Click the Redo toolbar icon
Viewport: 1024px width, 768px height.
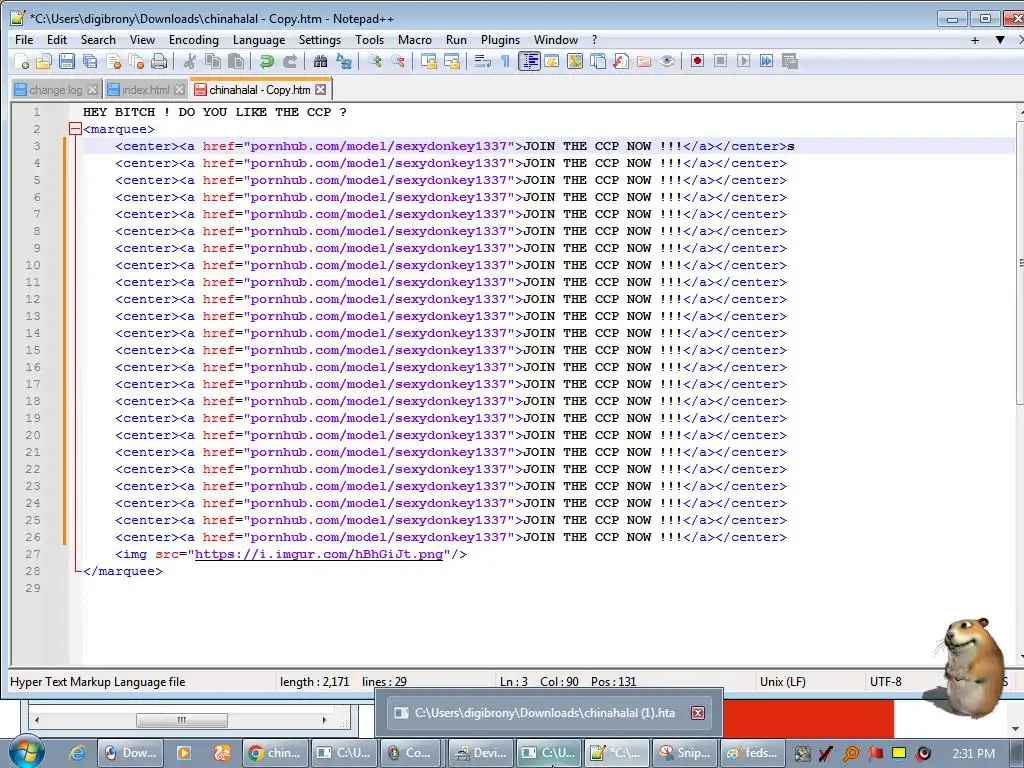pos(289,61)
